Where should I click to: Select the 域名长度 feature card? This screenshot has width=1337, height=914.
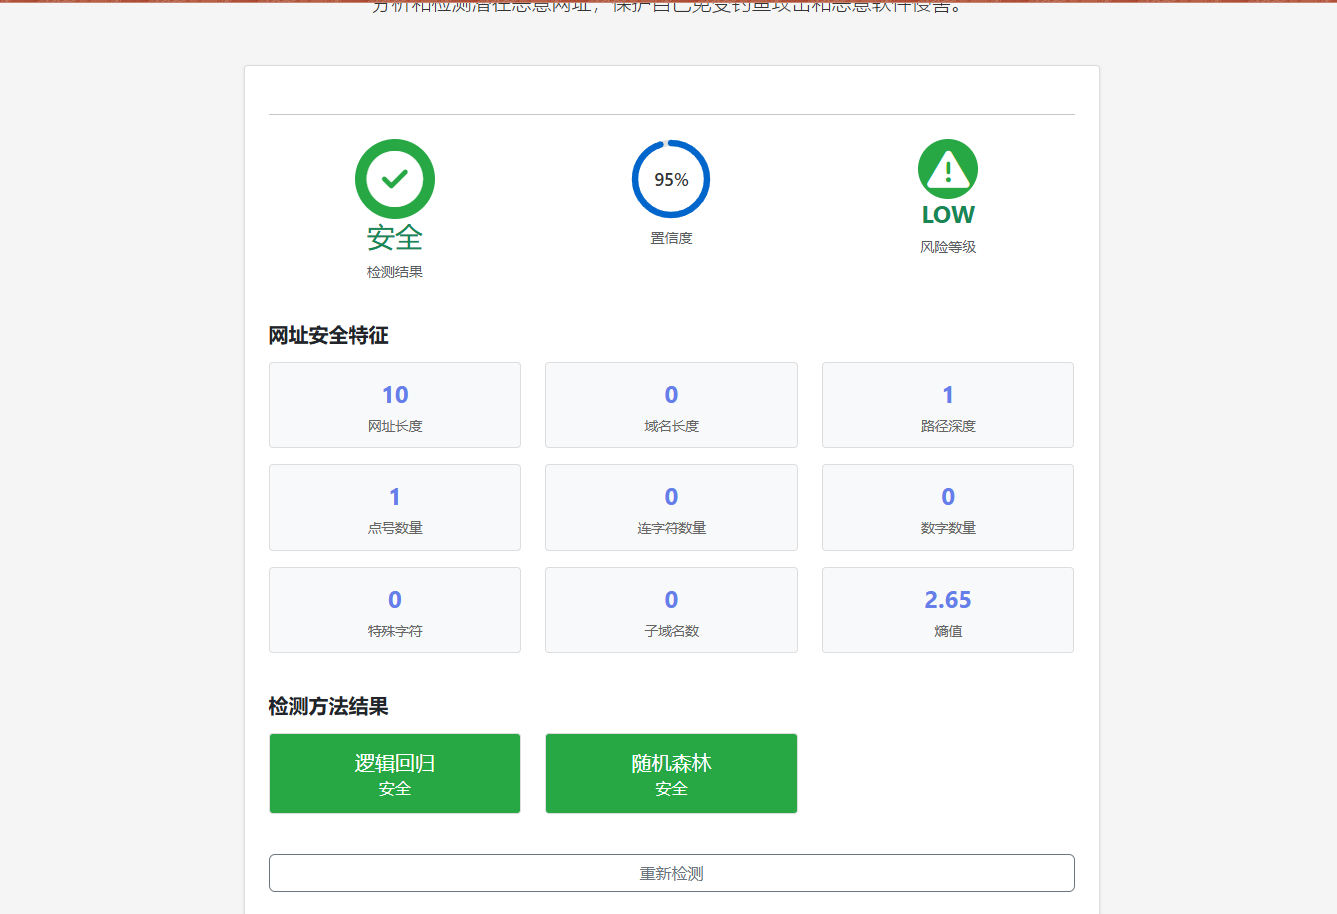(671, 405)
